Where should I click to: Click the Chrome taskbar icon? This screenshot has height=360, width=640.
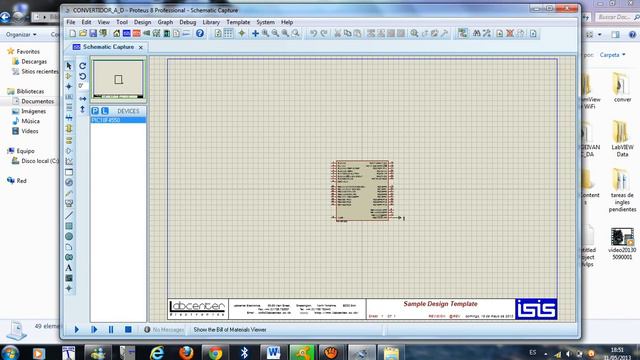(215, 352)
